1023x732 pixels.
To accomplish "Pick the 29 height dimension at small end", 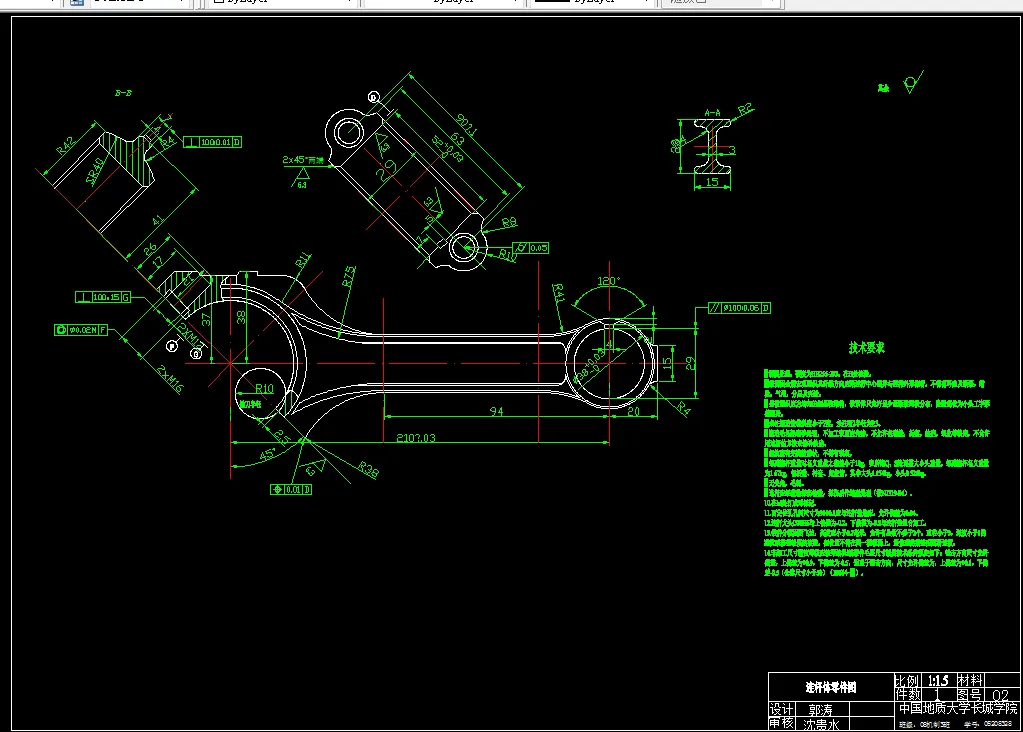I will pos(690,363).
